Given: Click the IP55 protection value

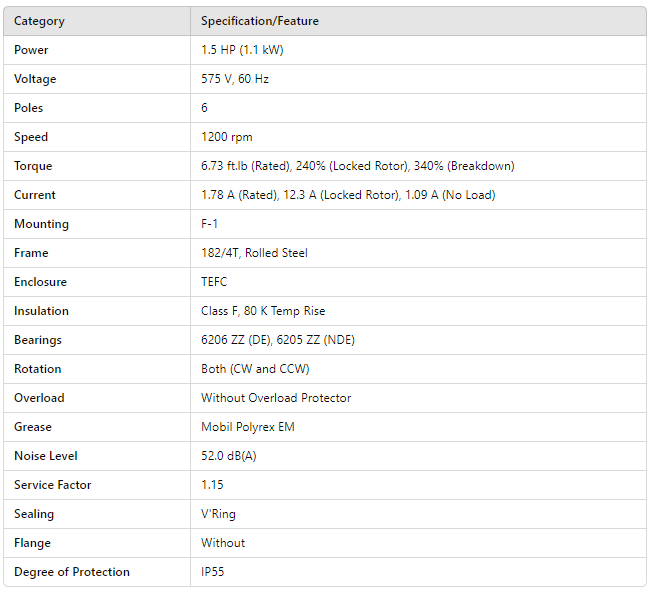Looking at the screenshot, I should pyautogui.click(x=215, y=572).
